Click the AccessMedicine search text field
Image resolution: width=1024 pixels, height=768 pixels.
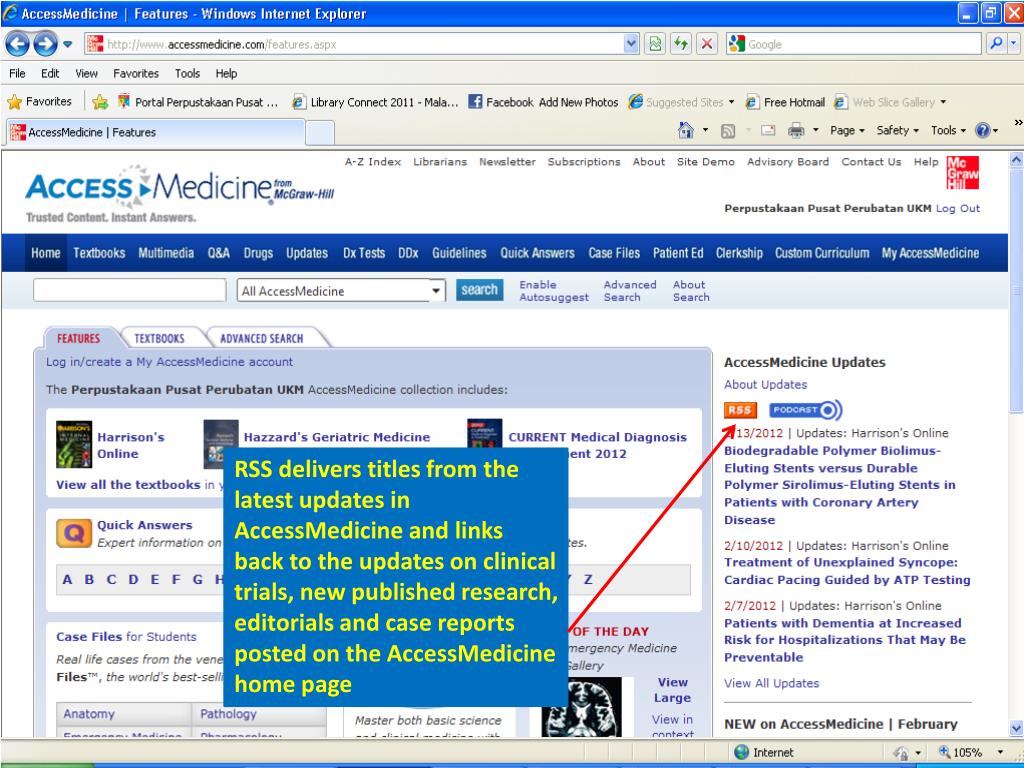(130, 291)
